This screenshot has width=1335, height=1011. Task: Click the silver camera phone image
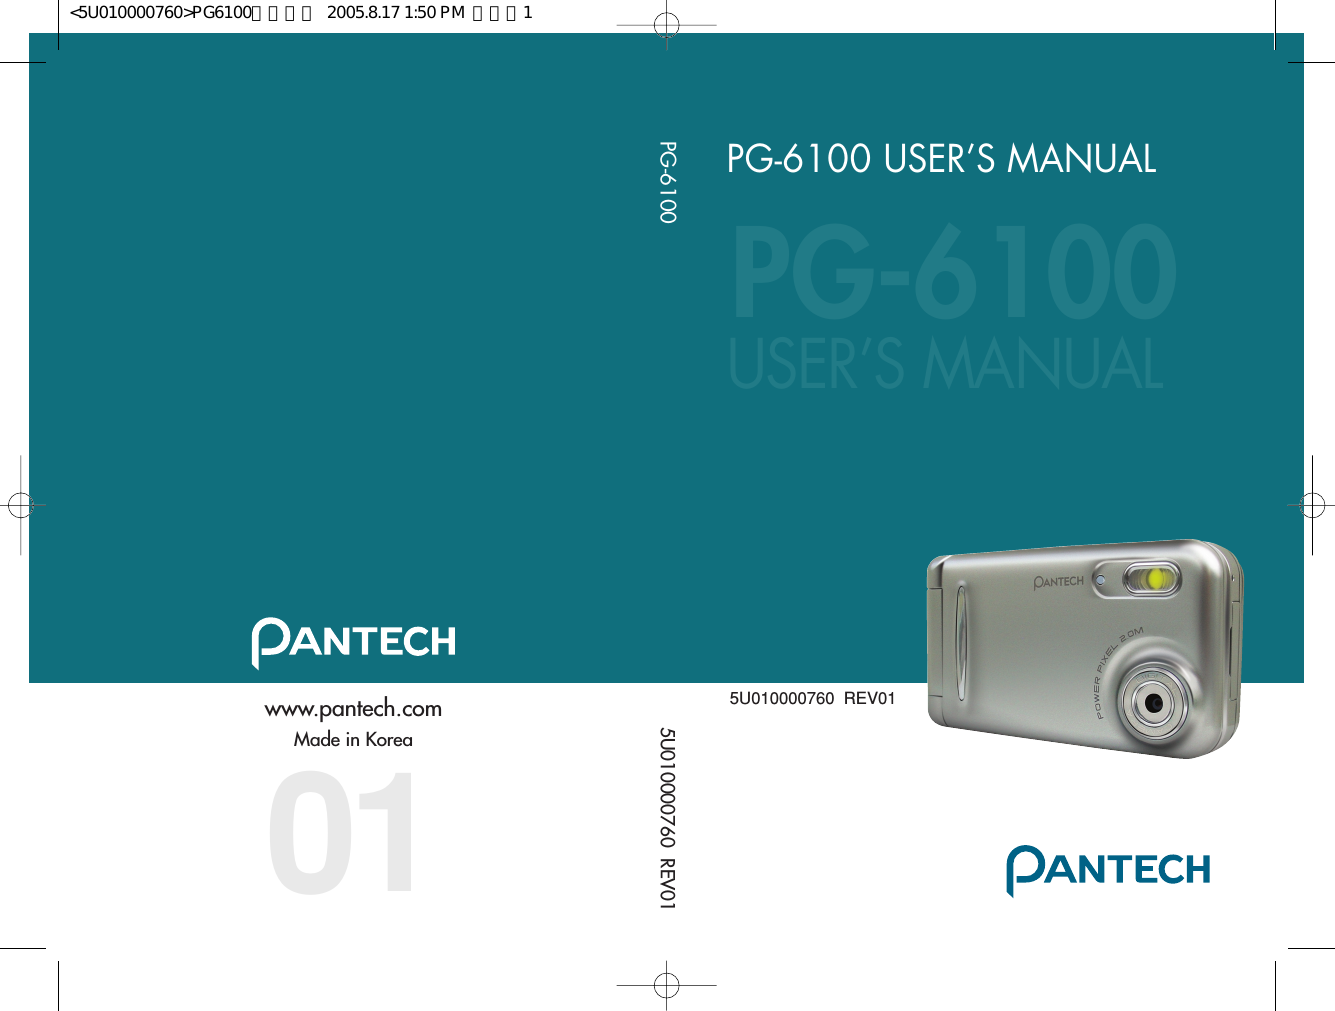point(1085,649)
